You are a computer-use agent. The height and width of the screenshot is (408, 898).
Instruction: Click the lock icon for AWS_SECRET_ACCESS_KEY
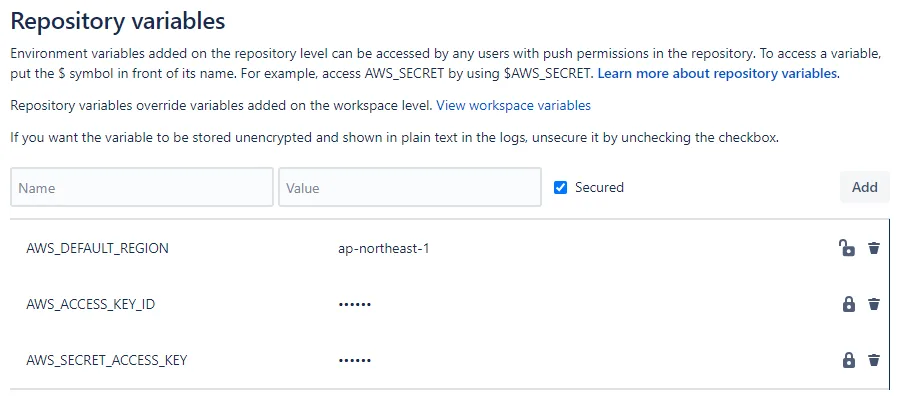(849, 360)
